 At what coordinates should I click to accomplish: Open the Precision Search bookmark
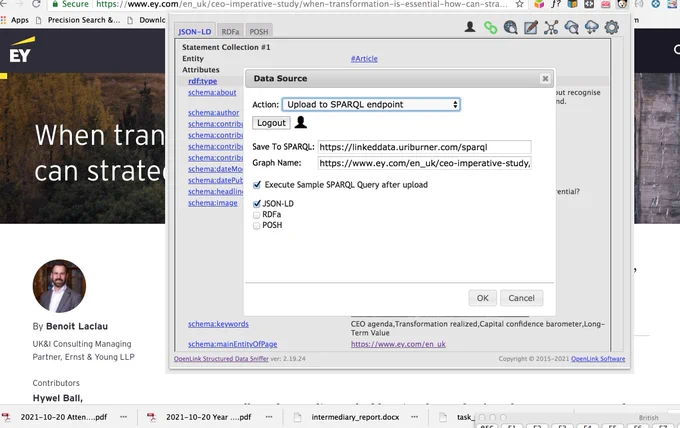[x=78, y=20]
